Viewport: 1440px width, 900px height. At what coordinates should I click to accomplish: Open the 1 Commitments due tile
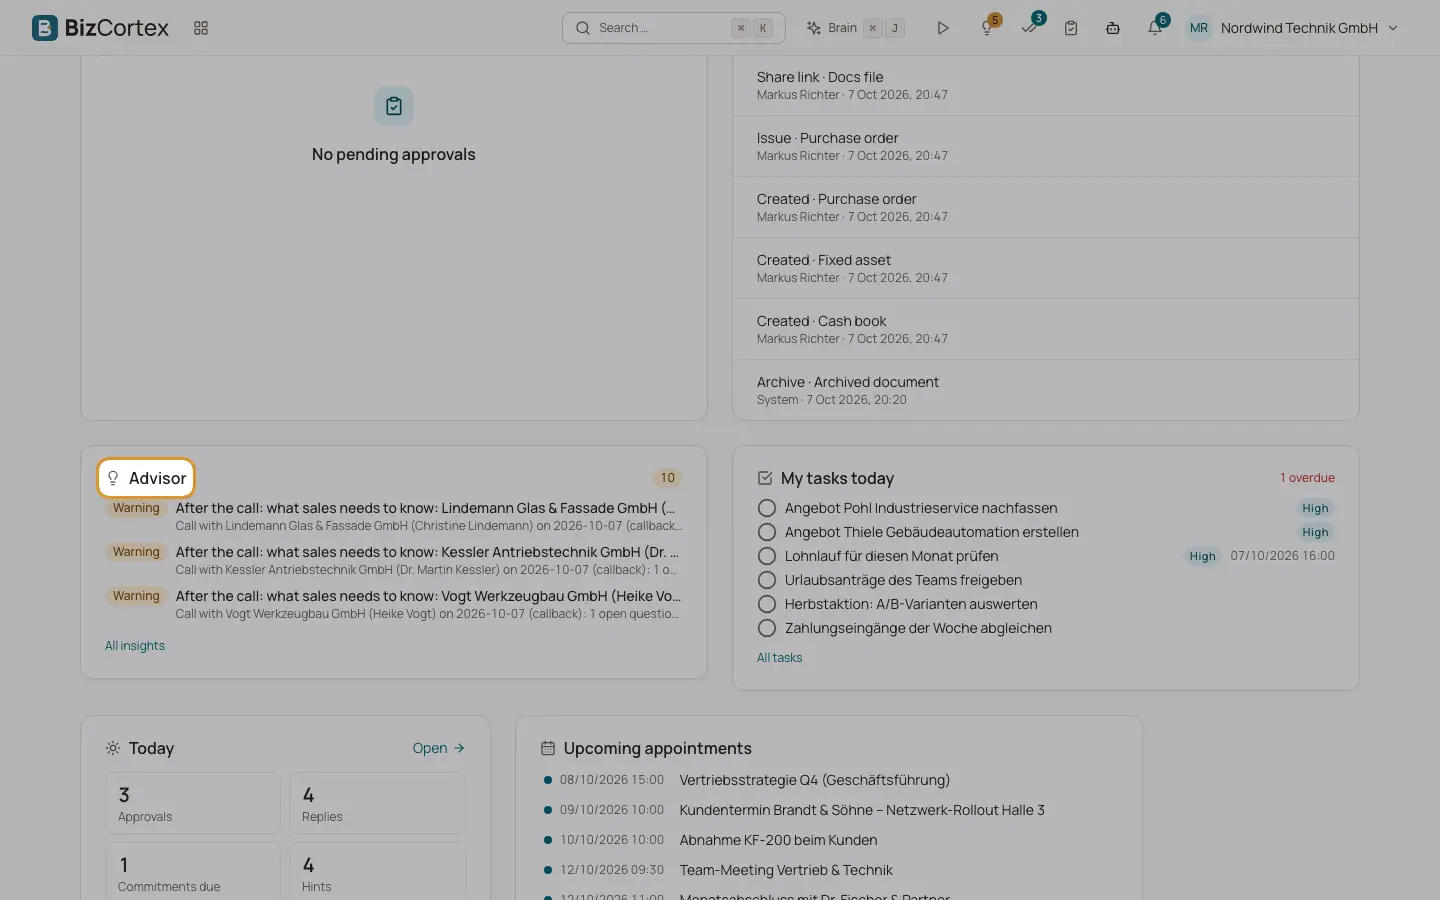[193, 873]
